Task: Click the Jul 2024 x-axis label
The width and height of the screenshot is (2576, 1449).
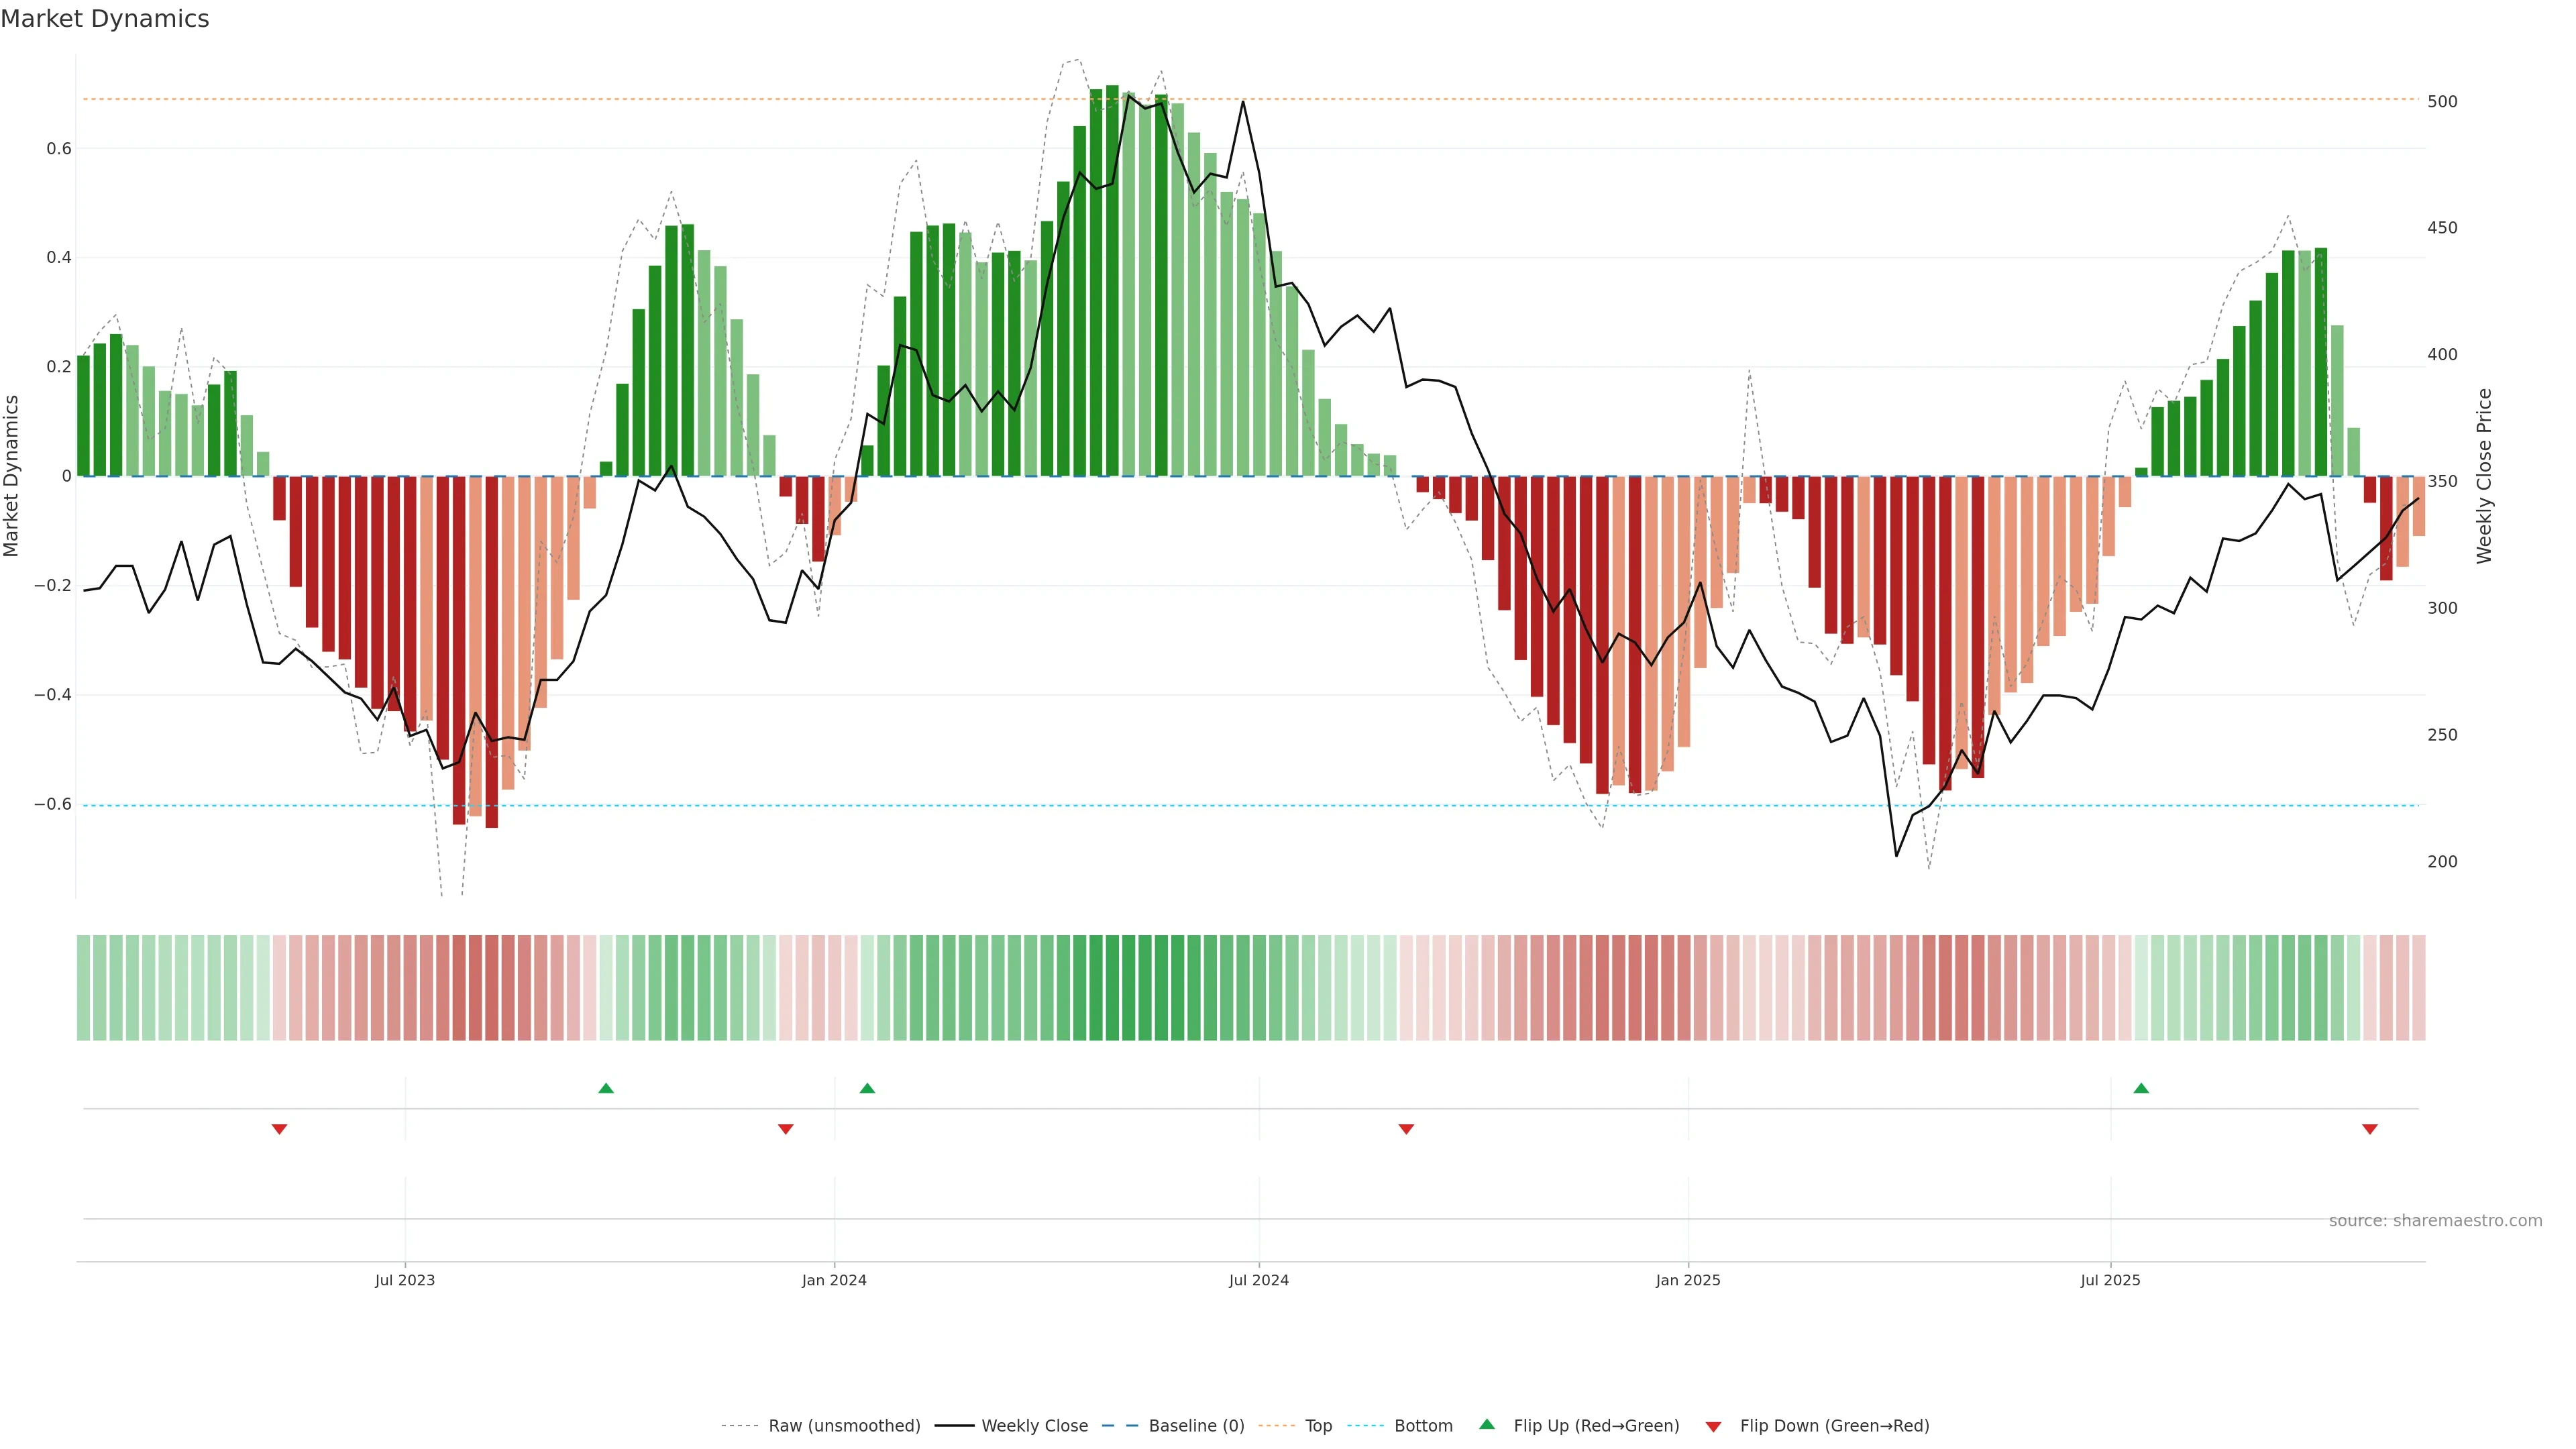Action: (1259, 1280)
